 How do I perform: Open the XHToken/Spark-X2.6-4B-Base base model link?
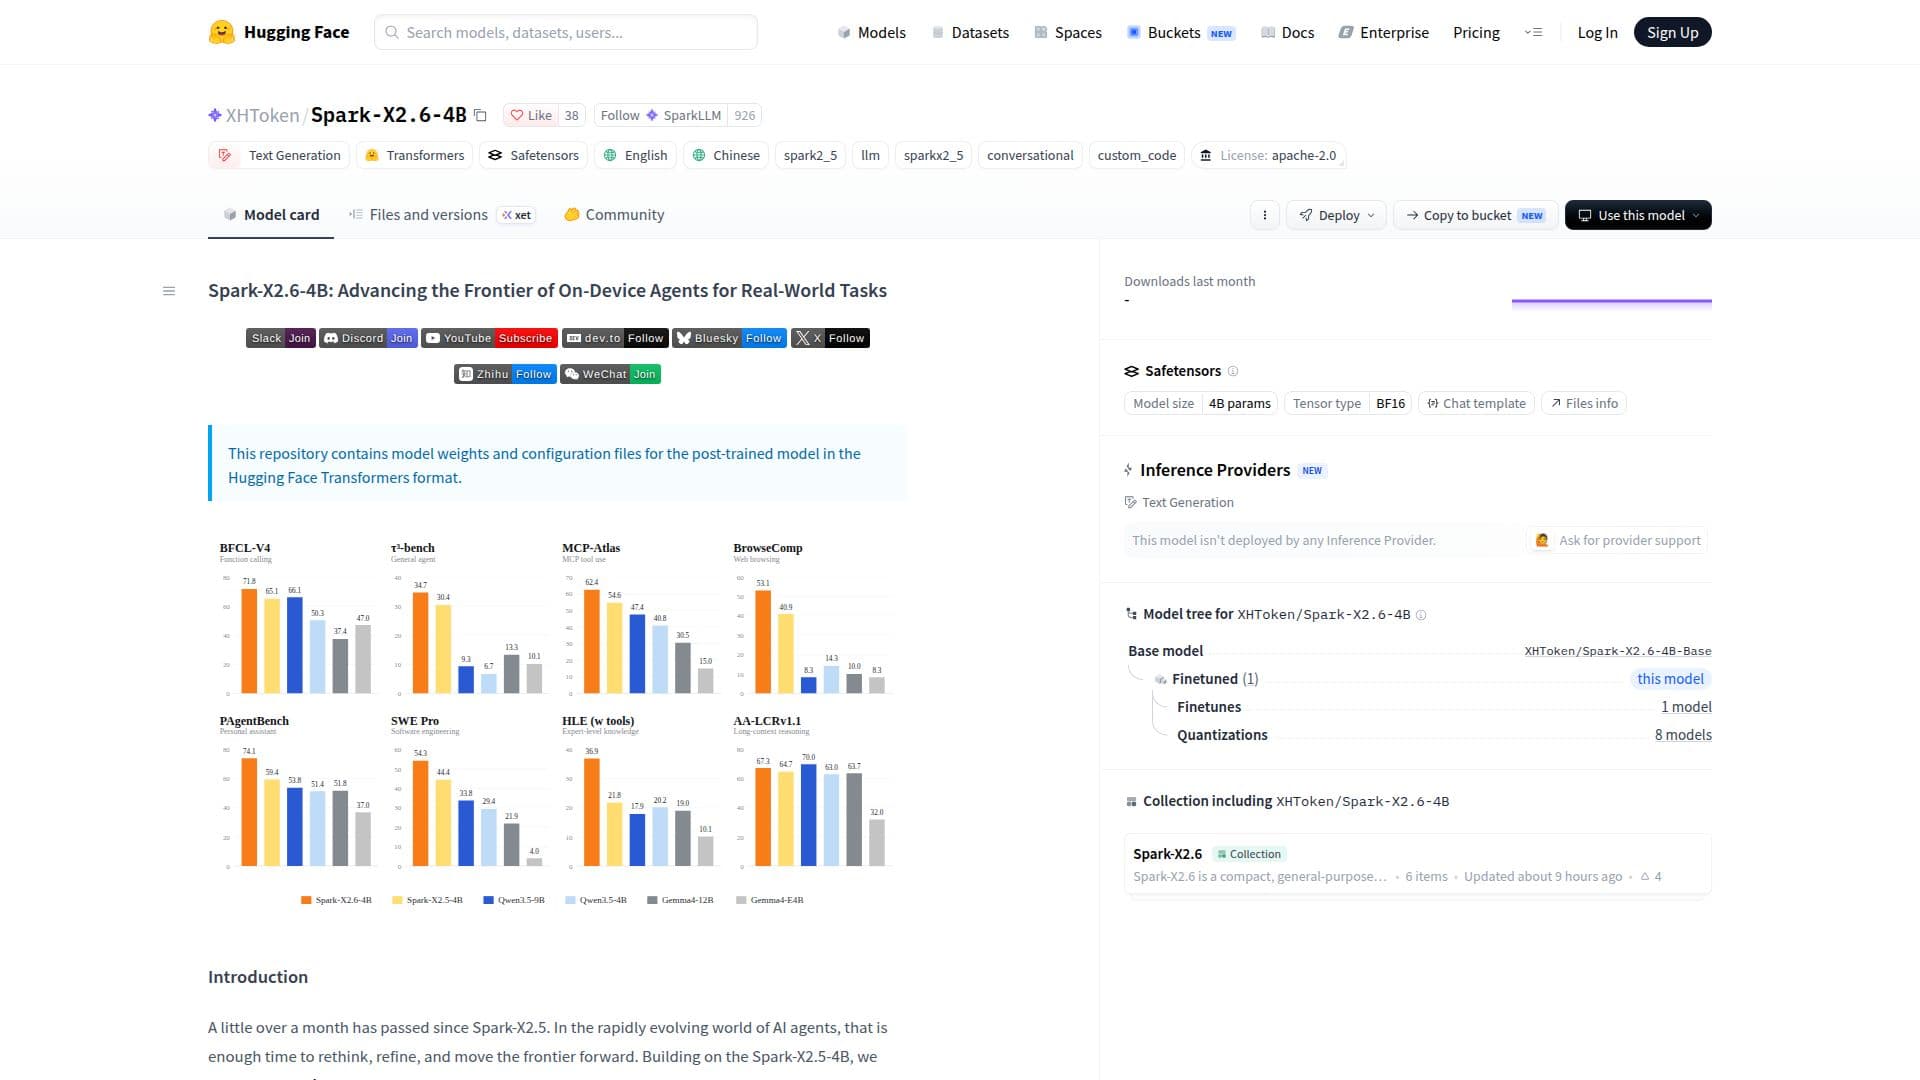click(x=1617, y=651)
